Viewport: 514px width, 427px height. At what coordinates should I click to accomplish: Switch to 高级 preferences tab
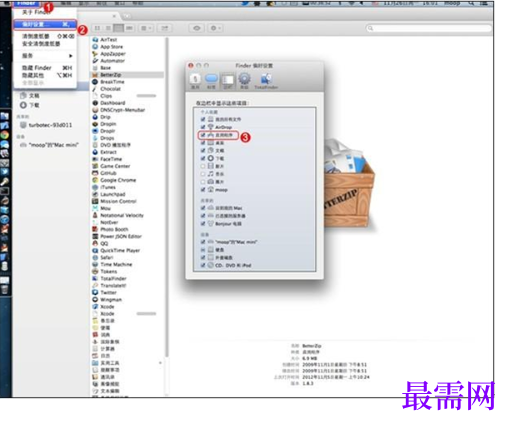244,81
